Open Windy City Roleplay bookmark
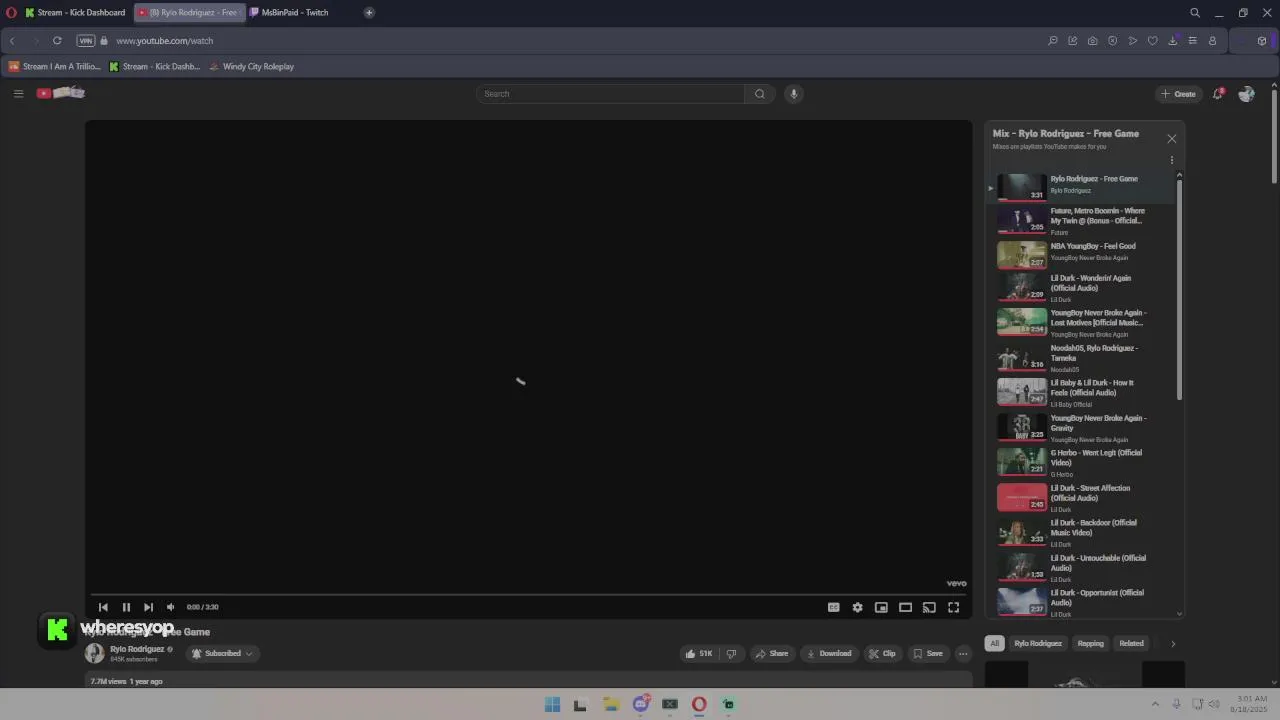 point(251,67)
